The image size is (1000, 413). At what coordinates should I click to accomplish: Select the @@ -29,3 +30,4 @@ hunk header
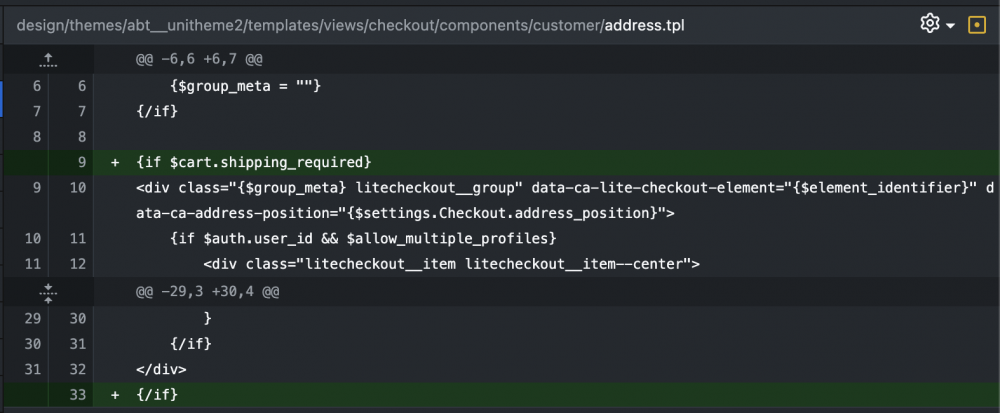208,292
